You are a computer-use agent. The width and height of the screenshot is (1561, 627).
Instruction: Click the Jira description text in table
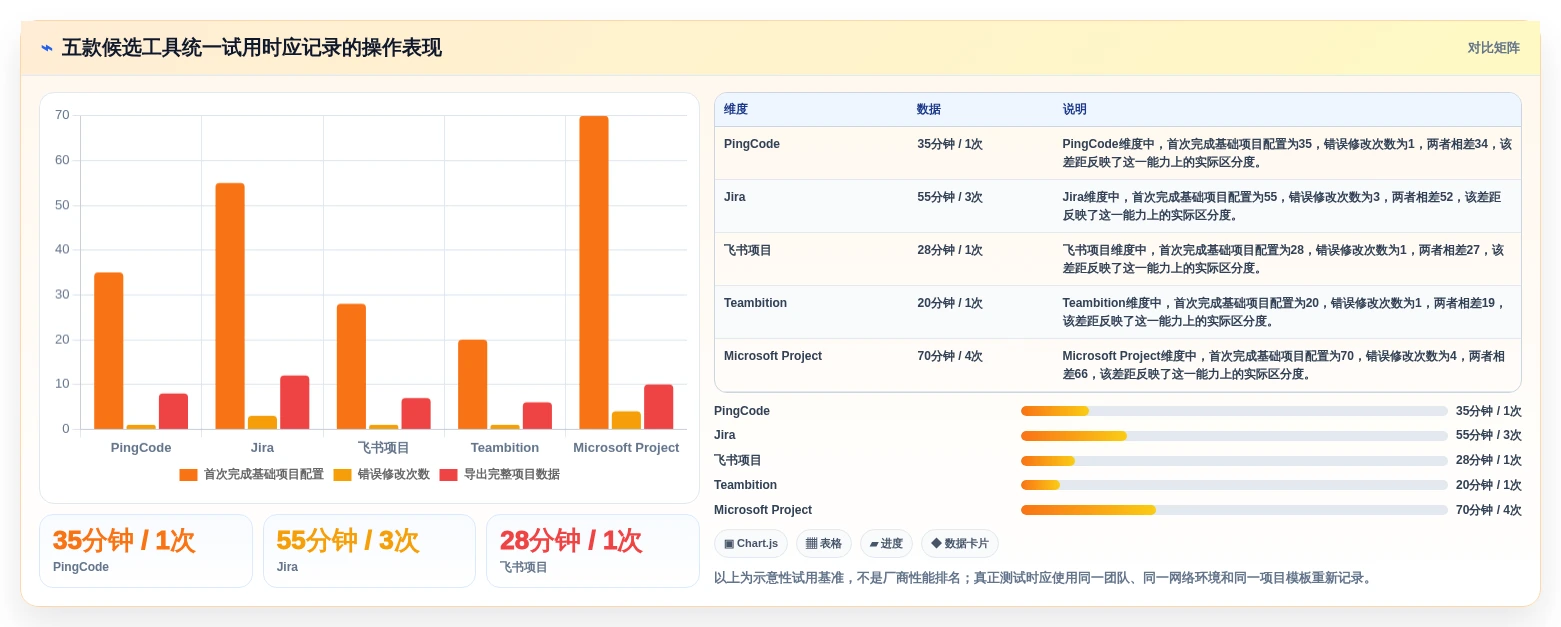pos(1282,206)
